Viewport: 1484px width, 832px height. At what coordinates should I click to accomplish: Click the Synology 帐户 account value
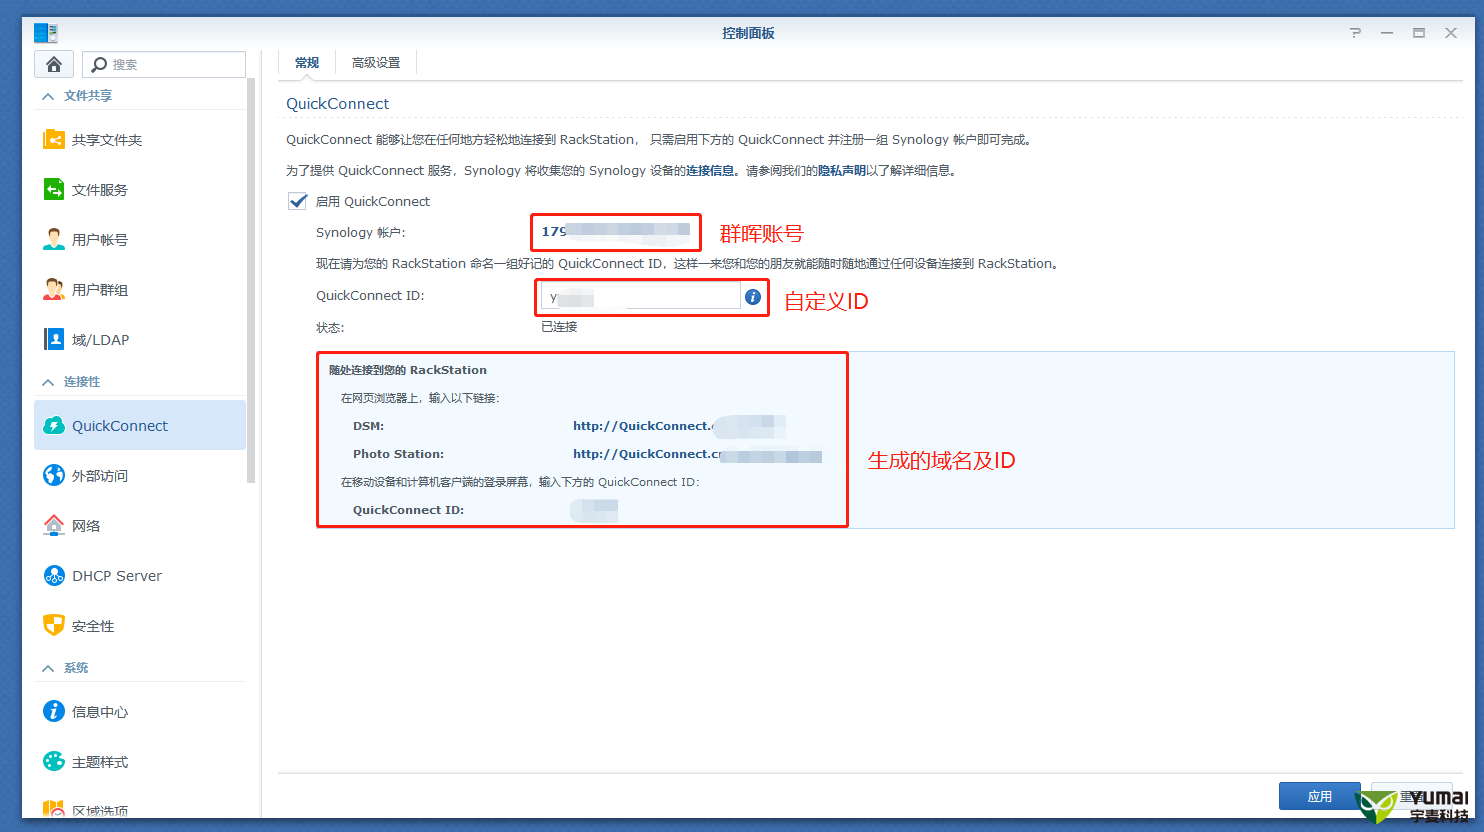(x=616, y=231)
